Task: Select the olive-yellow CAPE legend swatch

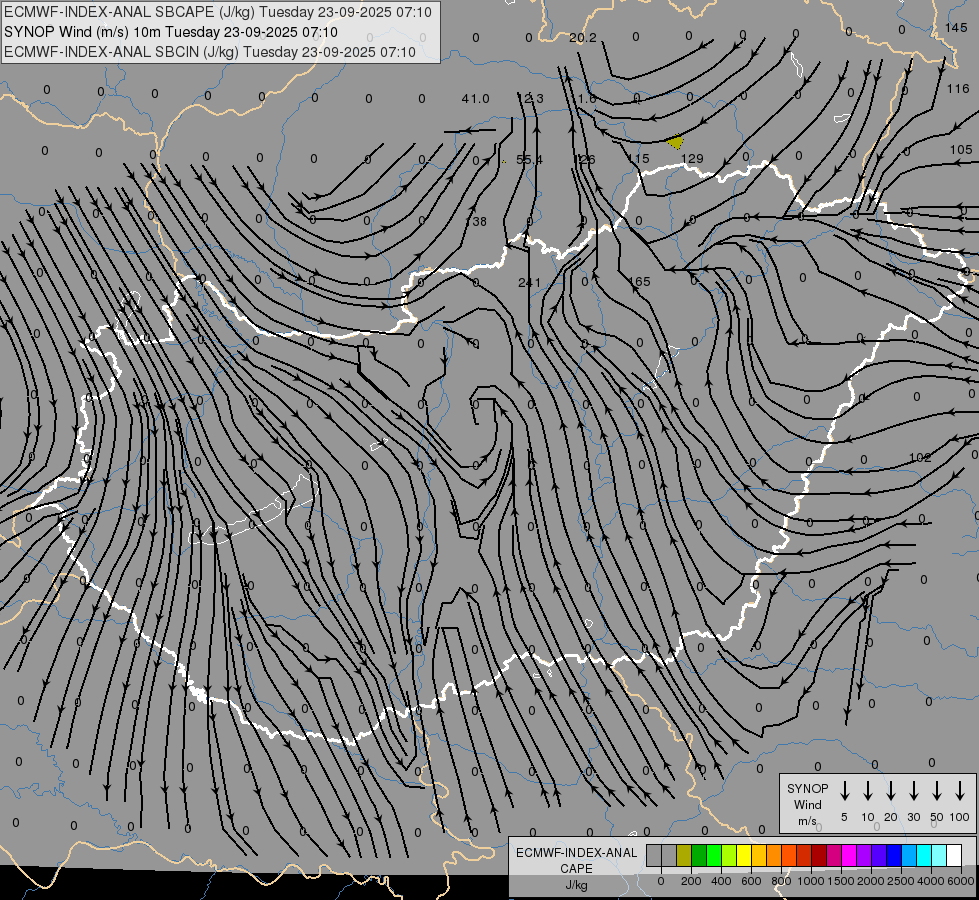Action: 684,855
